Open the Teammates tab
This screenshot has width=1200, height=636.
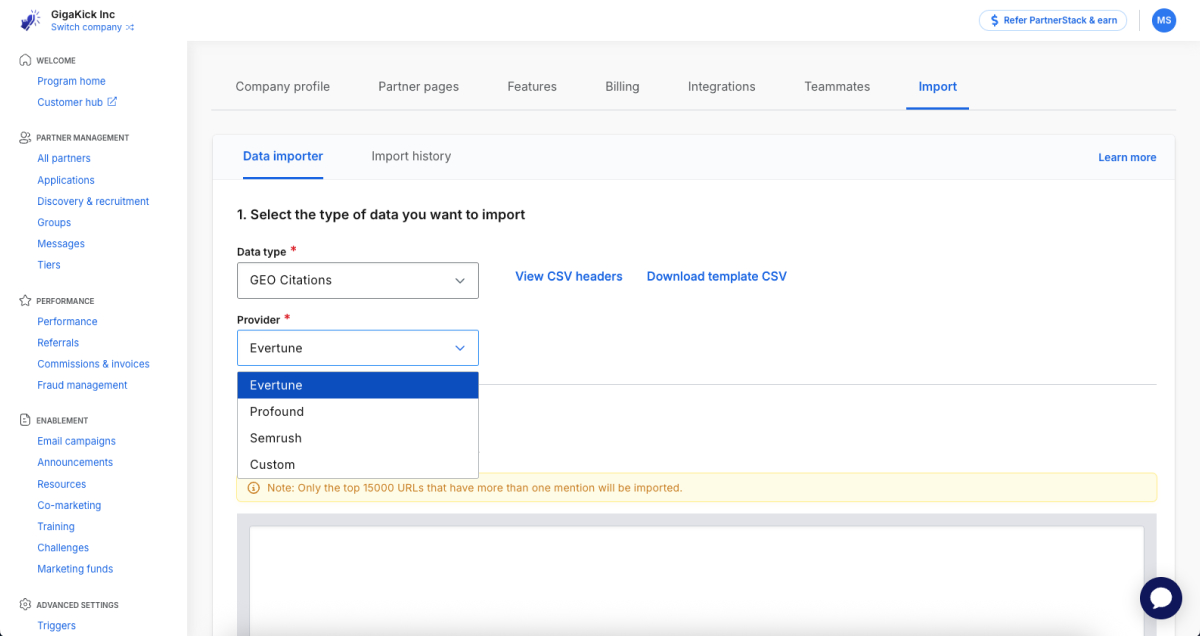click(837, 86)
